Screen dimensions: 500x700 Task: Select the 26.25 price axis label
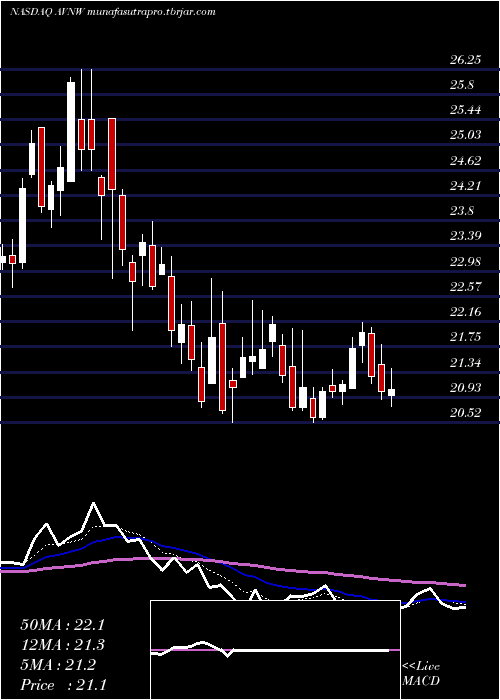coord(466,60)
